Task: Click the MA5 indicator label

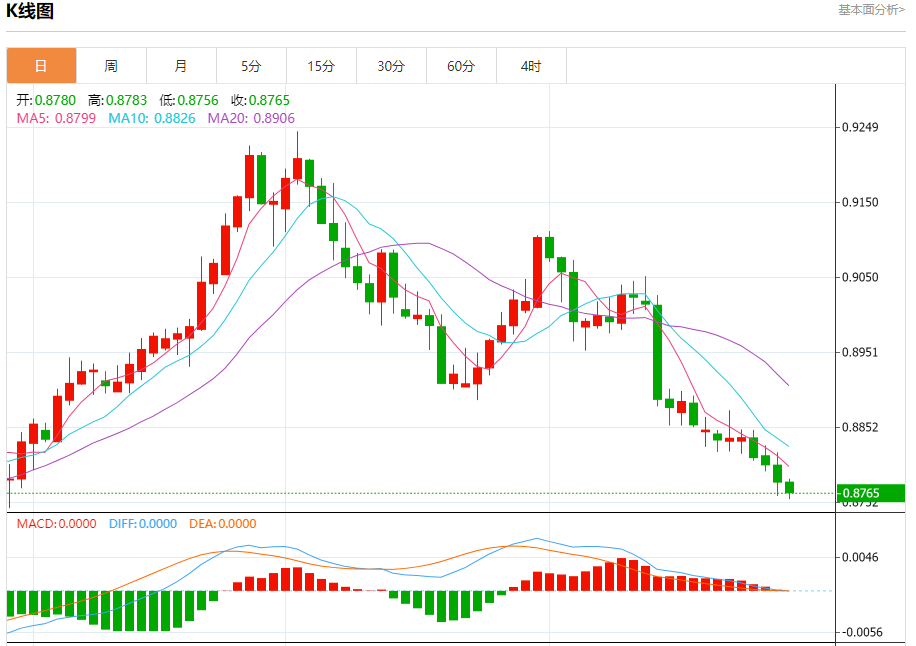Action: [56, 118]
